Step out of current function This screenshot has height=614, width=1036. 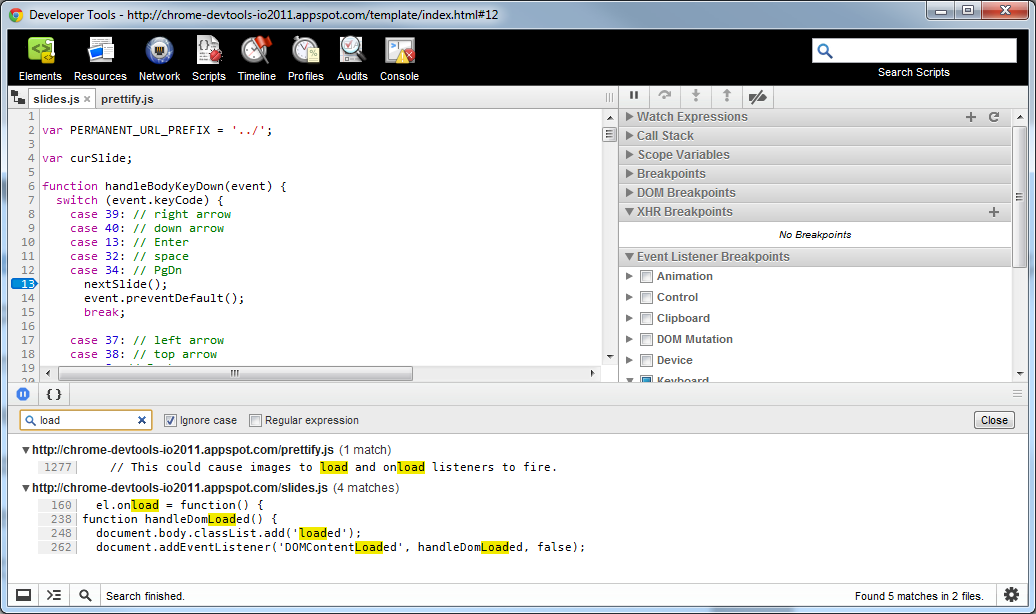[x=727, y=96]
